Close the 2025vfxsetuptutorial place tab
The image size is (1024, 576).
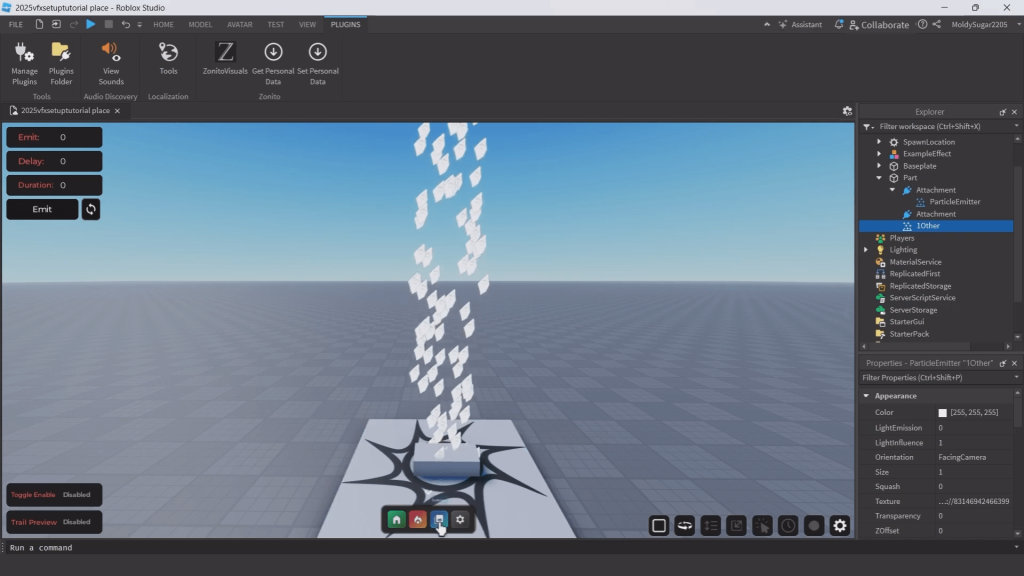[x=118, y=111]
